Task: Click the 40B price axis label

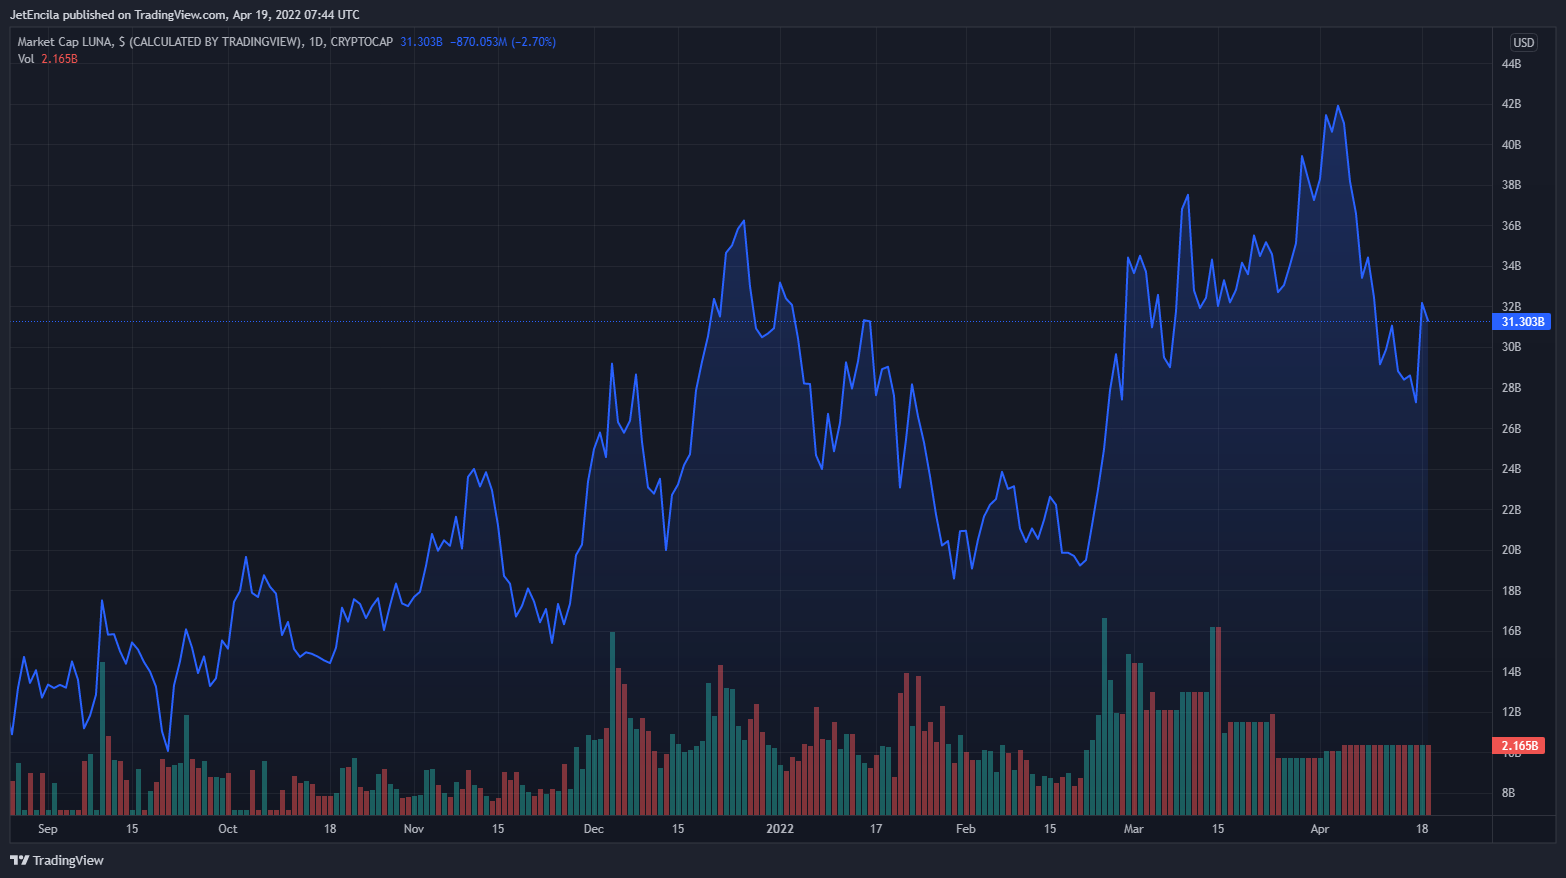Action: coord(1511,145)
